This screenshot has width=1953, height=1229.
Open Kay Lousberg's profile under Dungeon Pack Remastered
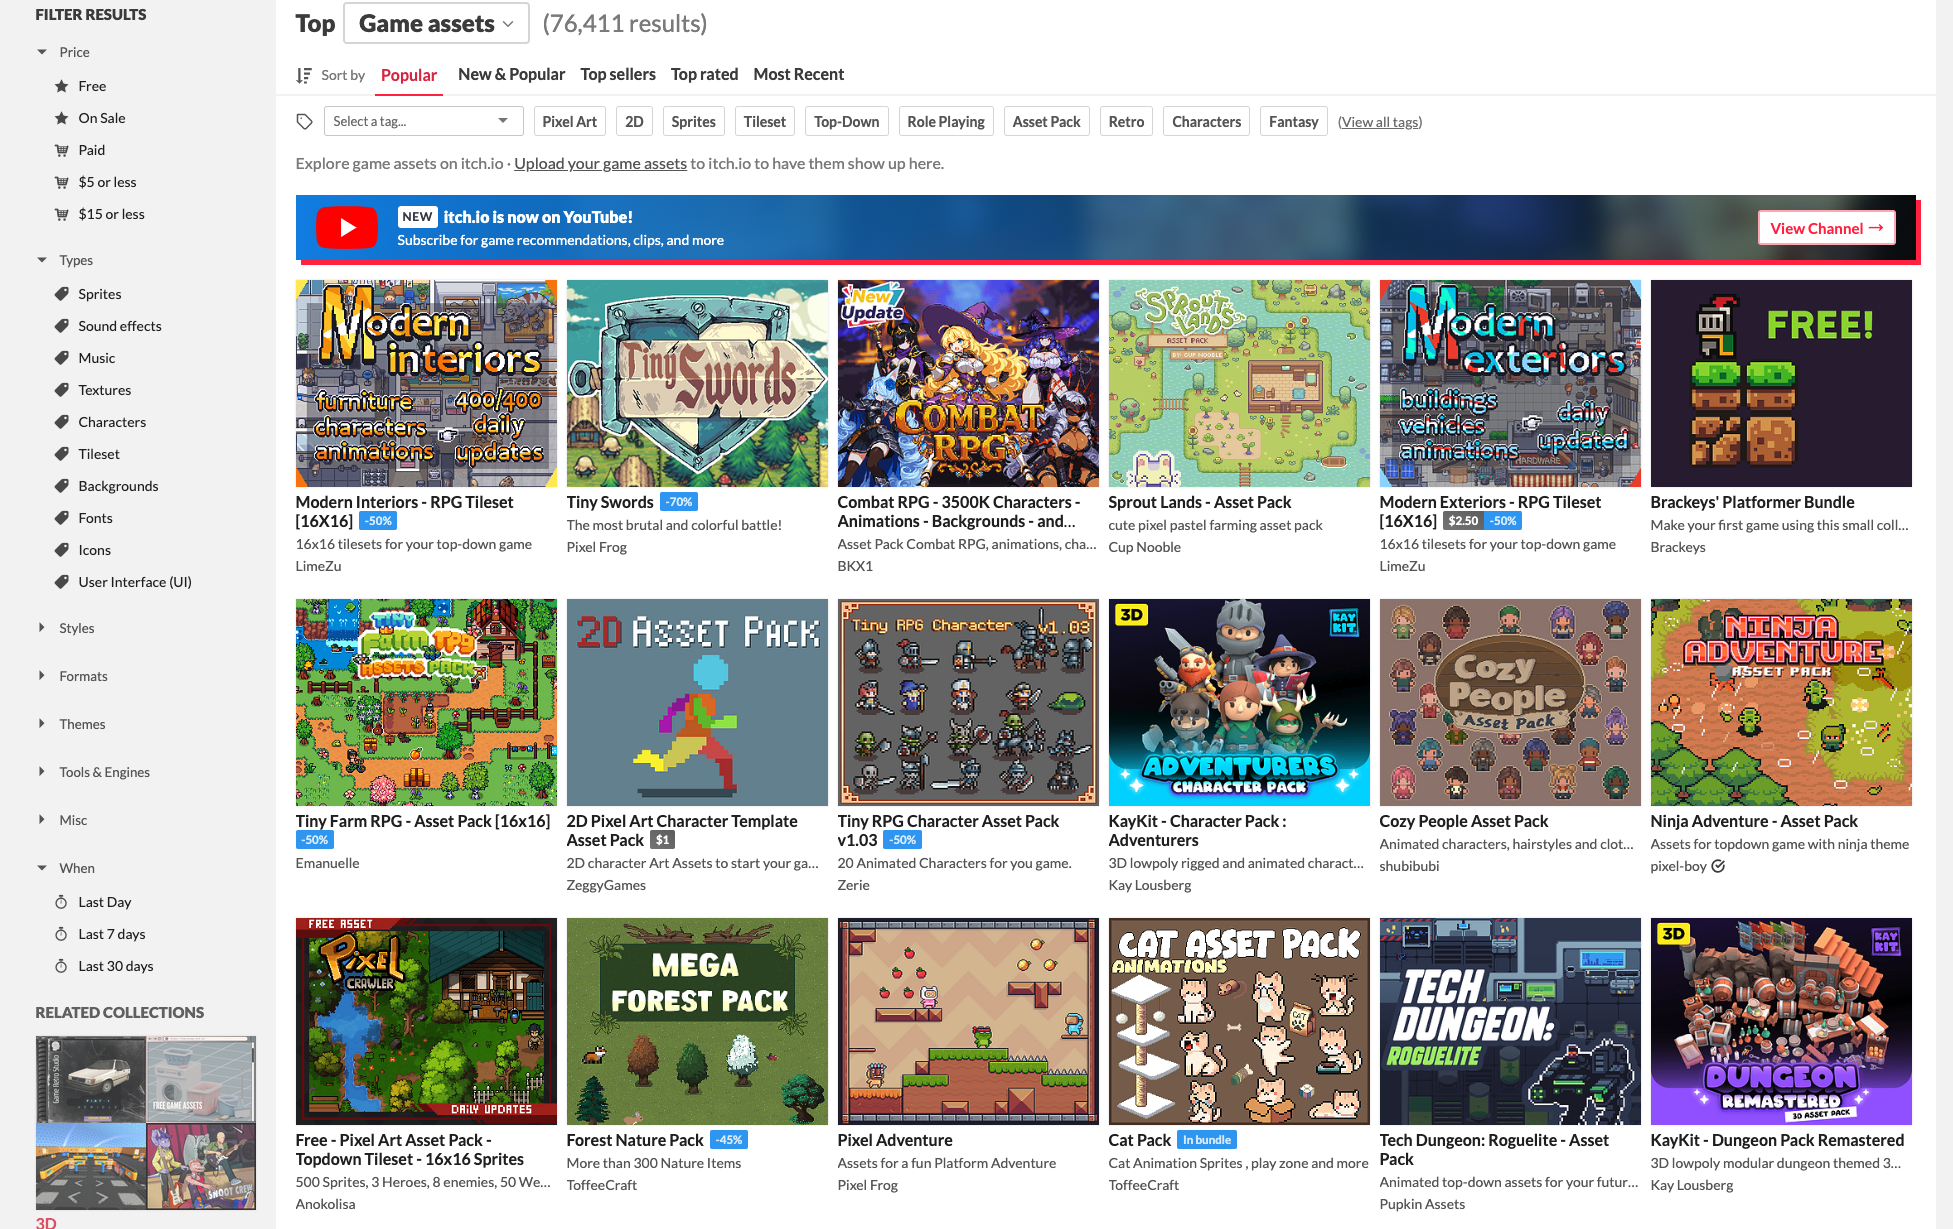pos(1692,1185)
